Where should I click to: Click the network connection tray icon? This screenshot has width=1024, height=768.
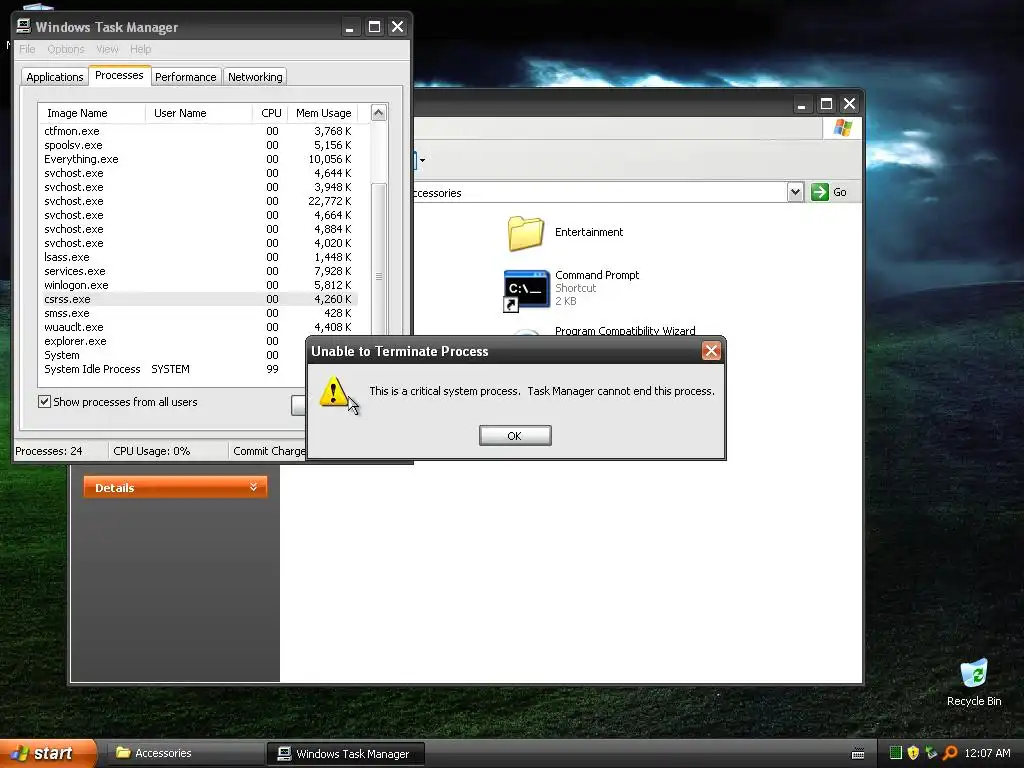[x=931, y=753]
